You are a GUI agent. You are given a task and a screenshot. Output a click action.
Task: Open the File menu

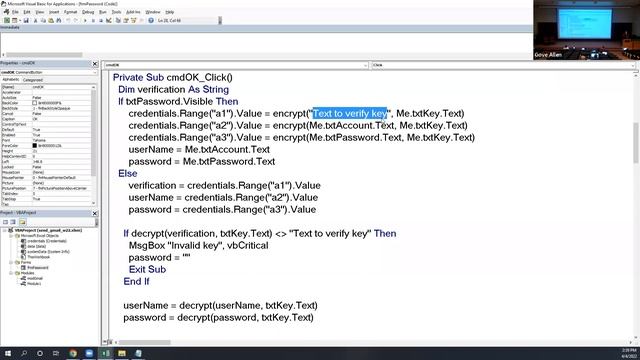click(15, 12)
